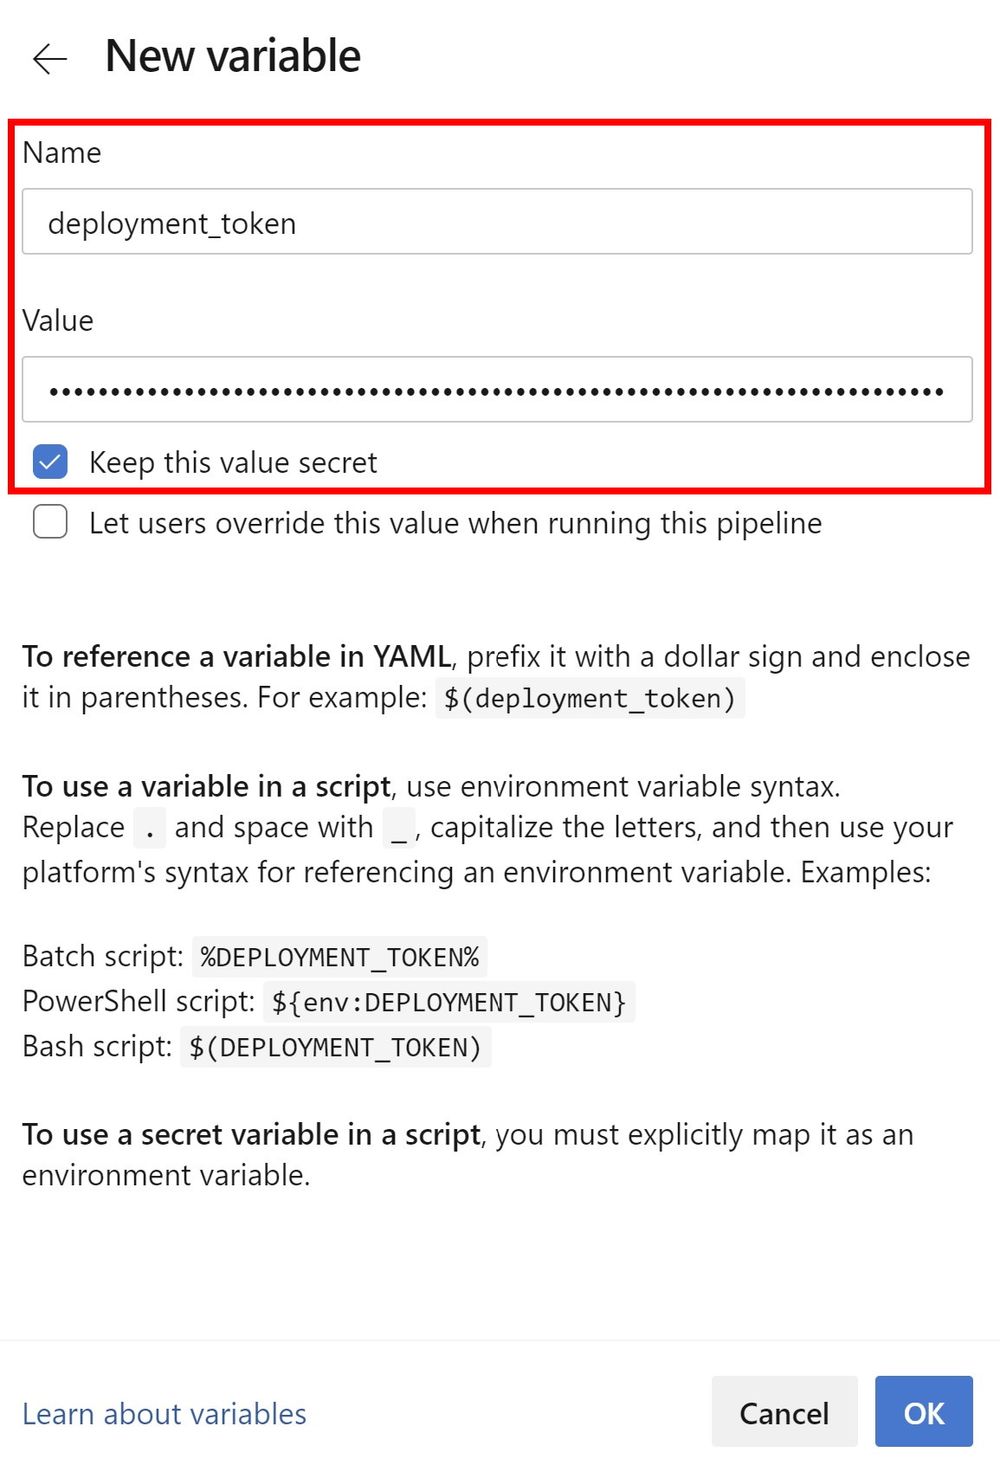Click the Value field label
Screen dimensions: 1000x1472
coord(58,320)
